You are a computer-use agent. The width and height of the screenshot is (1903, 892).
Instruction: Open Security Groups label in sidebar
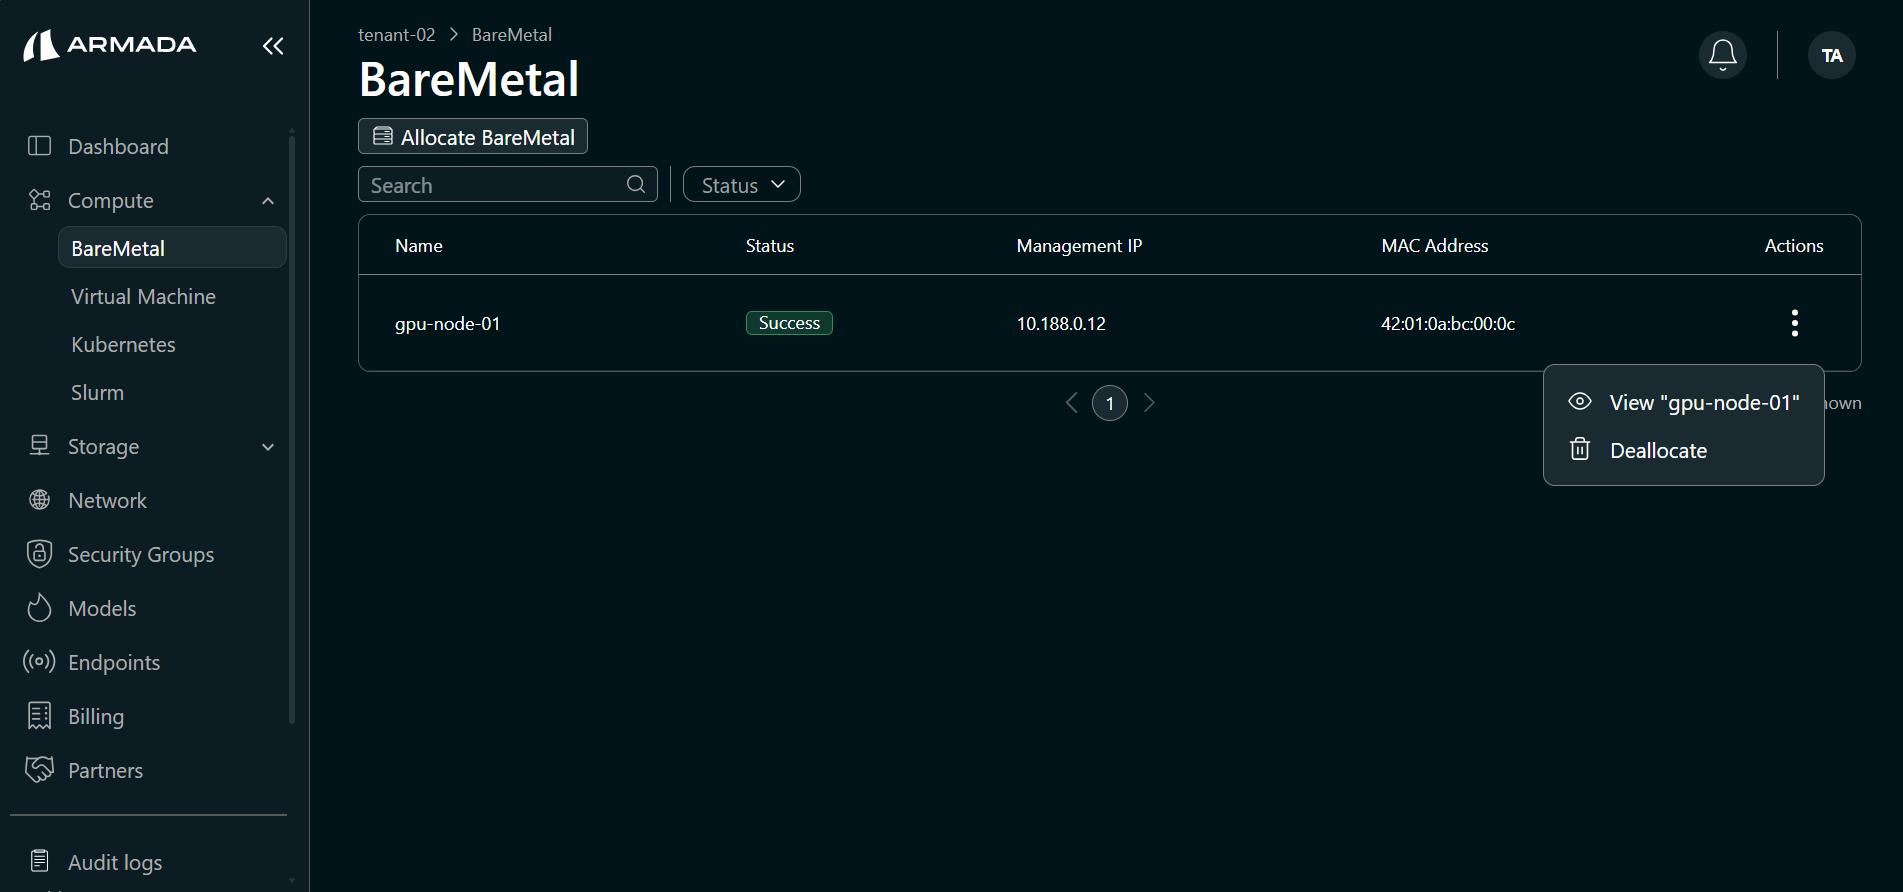(x=141, y=554)
